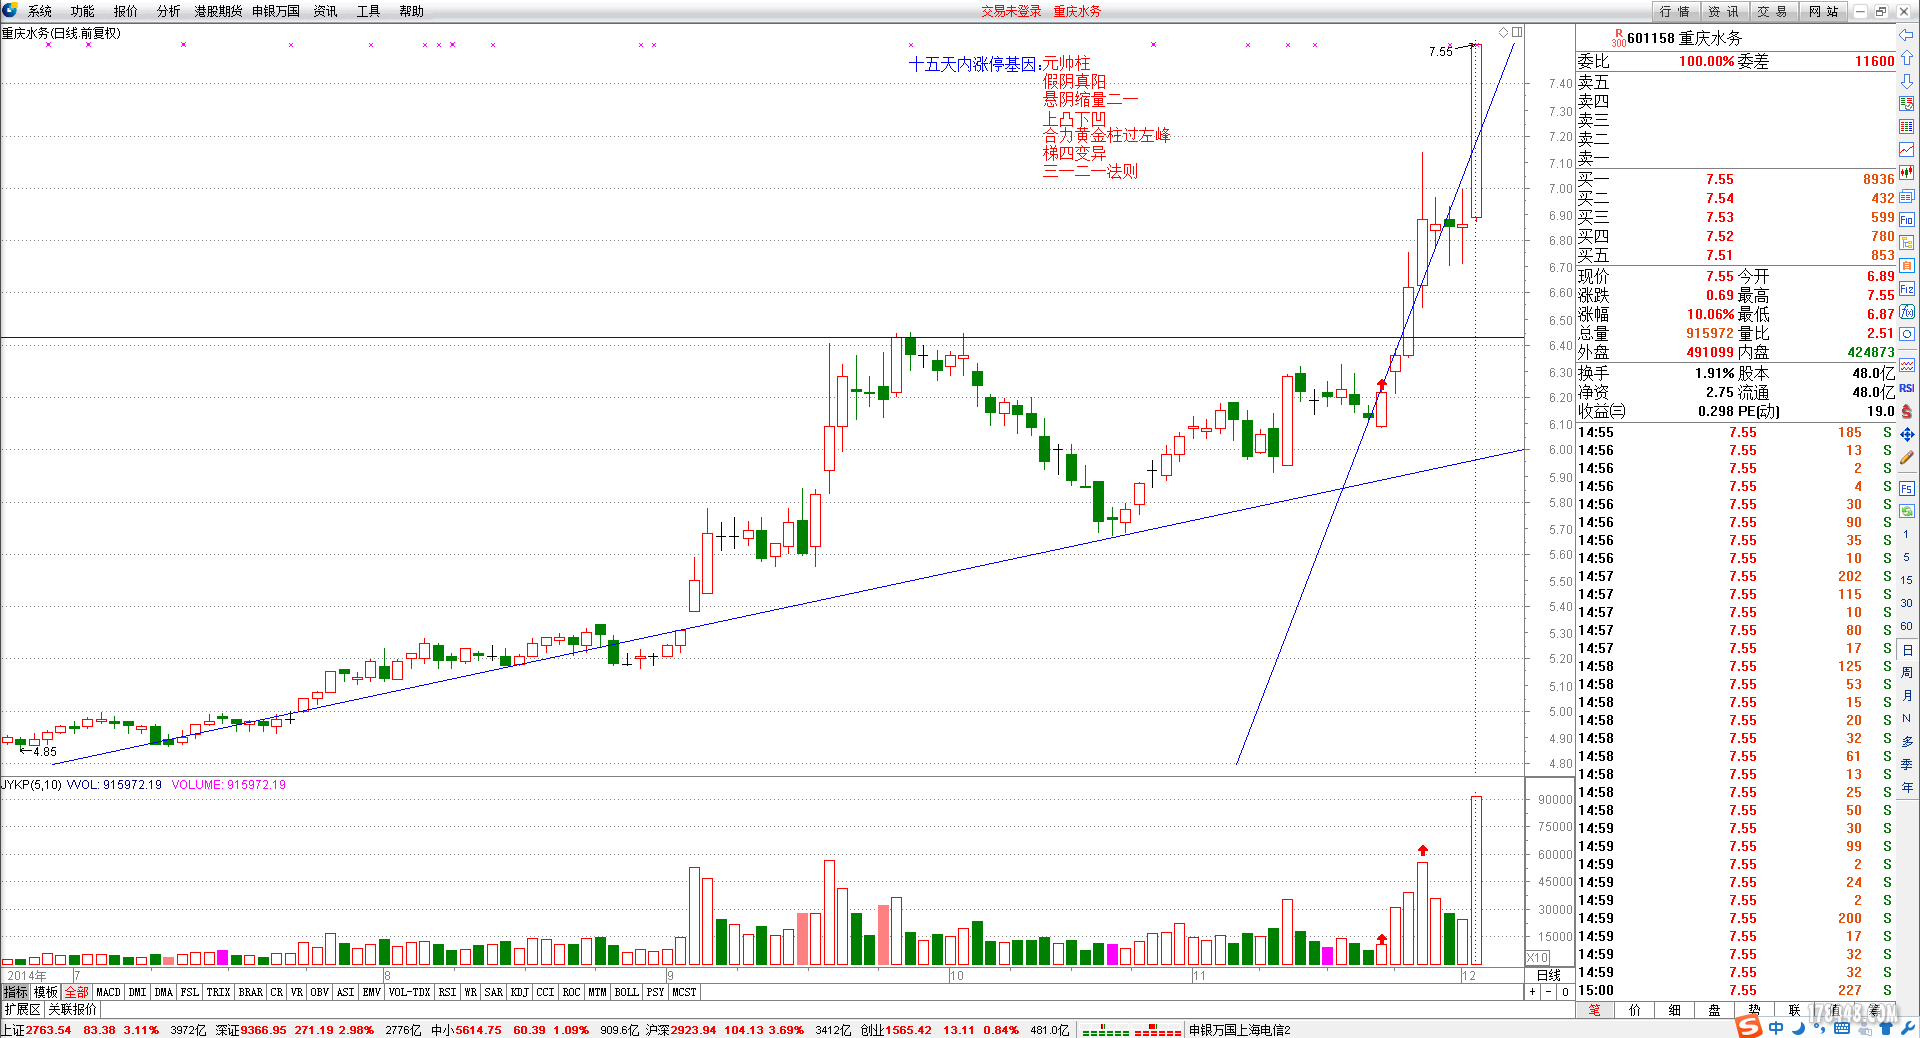Click the green refresh icon in sidebar
This screenshot has height=1038, width=1920.
(1907, 510)
